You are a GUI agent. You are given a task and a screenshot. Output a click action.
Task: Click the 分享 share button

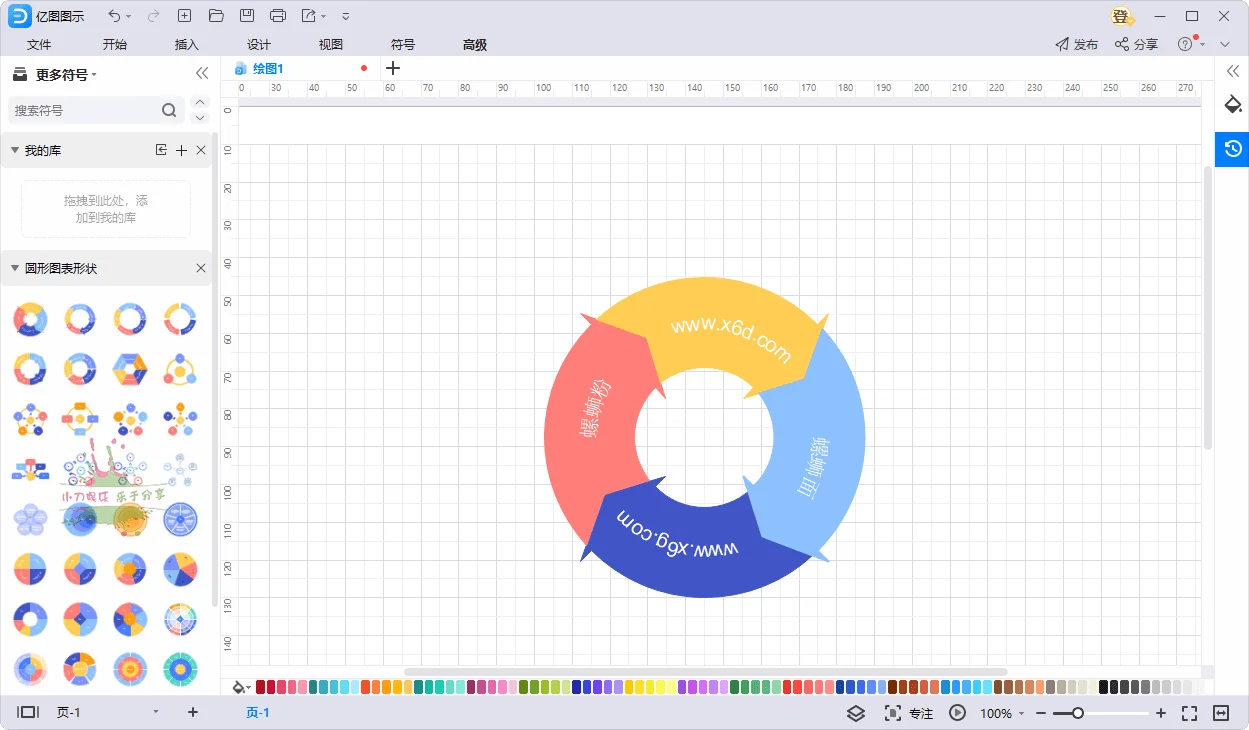1137,44
